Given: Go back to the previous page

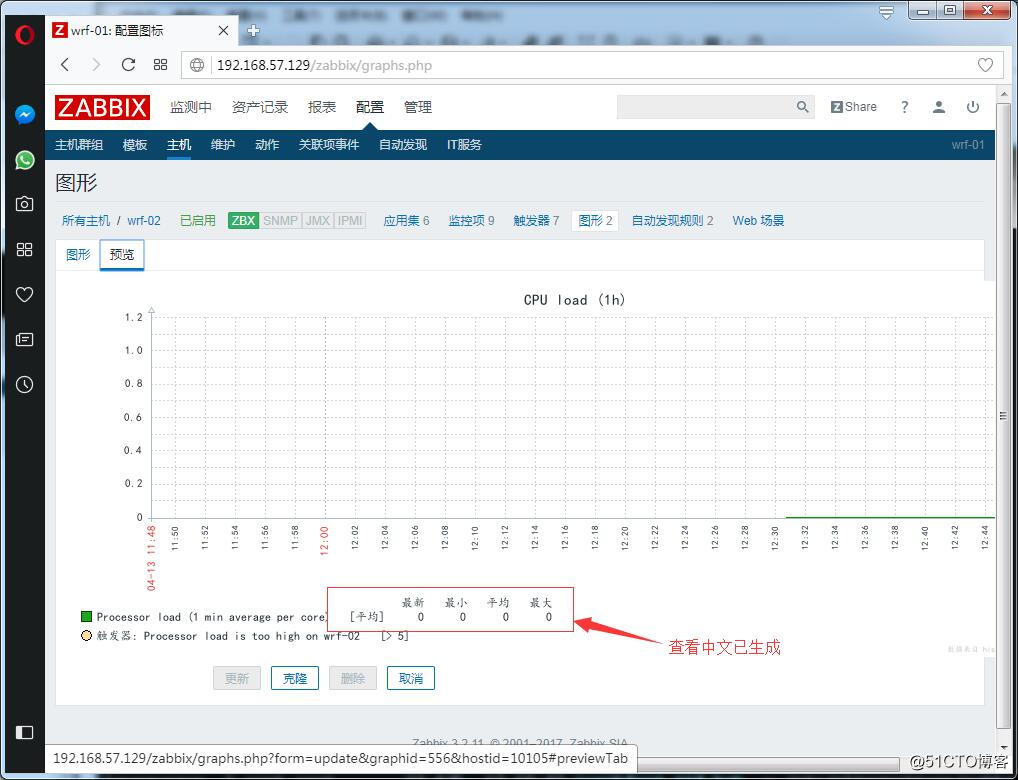Looking at the screenshot, I should click(65, 64).
